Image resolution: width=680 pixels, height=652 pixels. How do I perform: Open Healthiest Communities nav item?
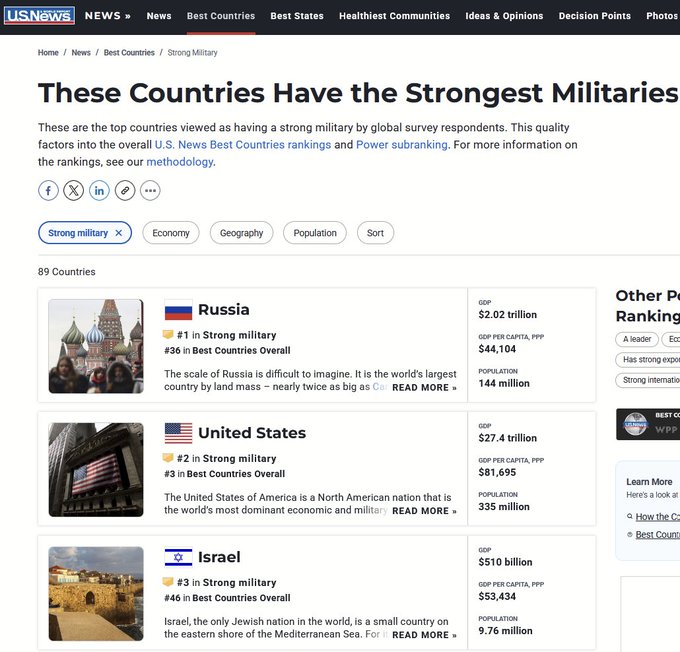point(395,16)
